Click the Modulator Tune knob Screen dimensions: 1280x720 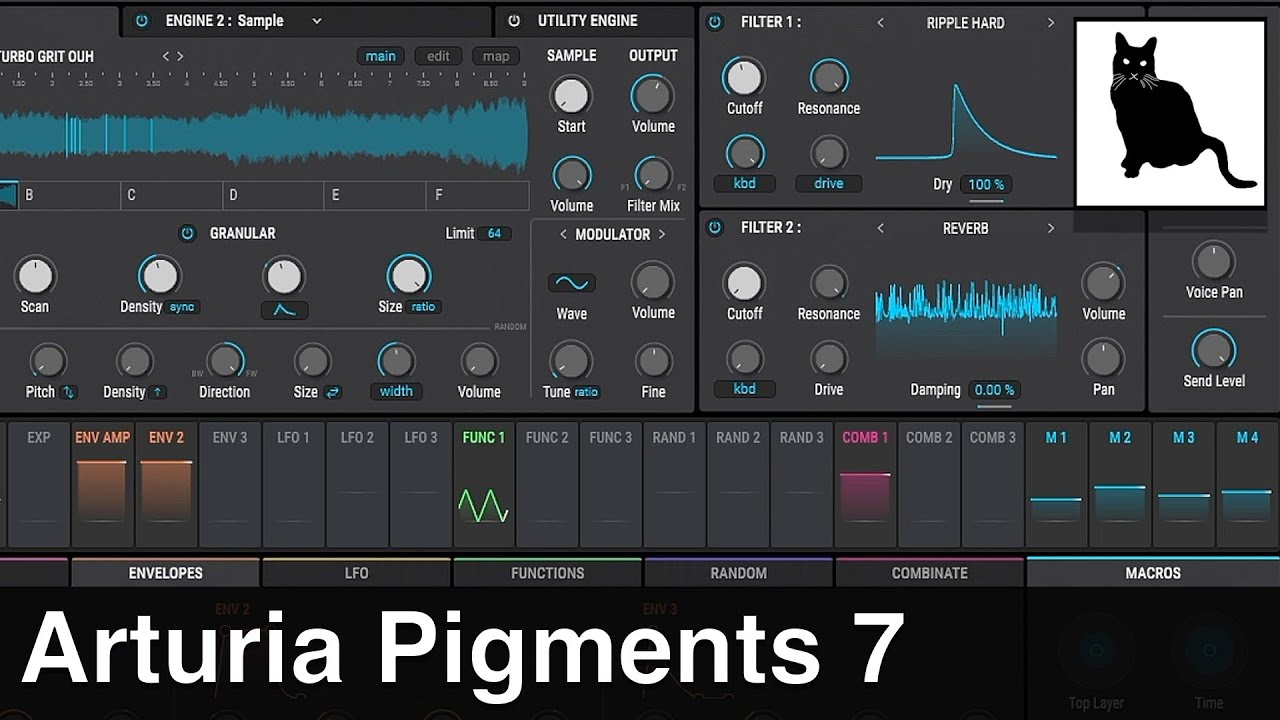click(571, 360)
